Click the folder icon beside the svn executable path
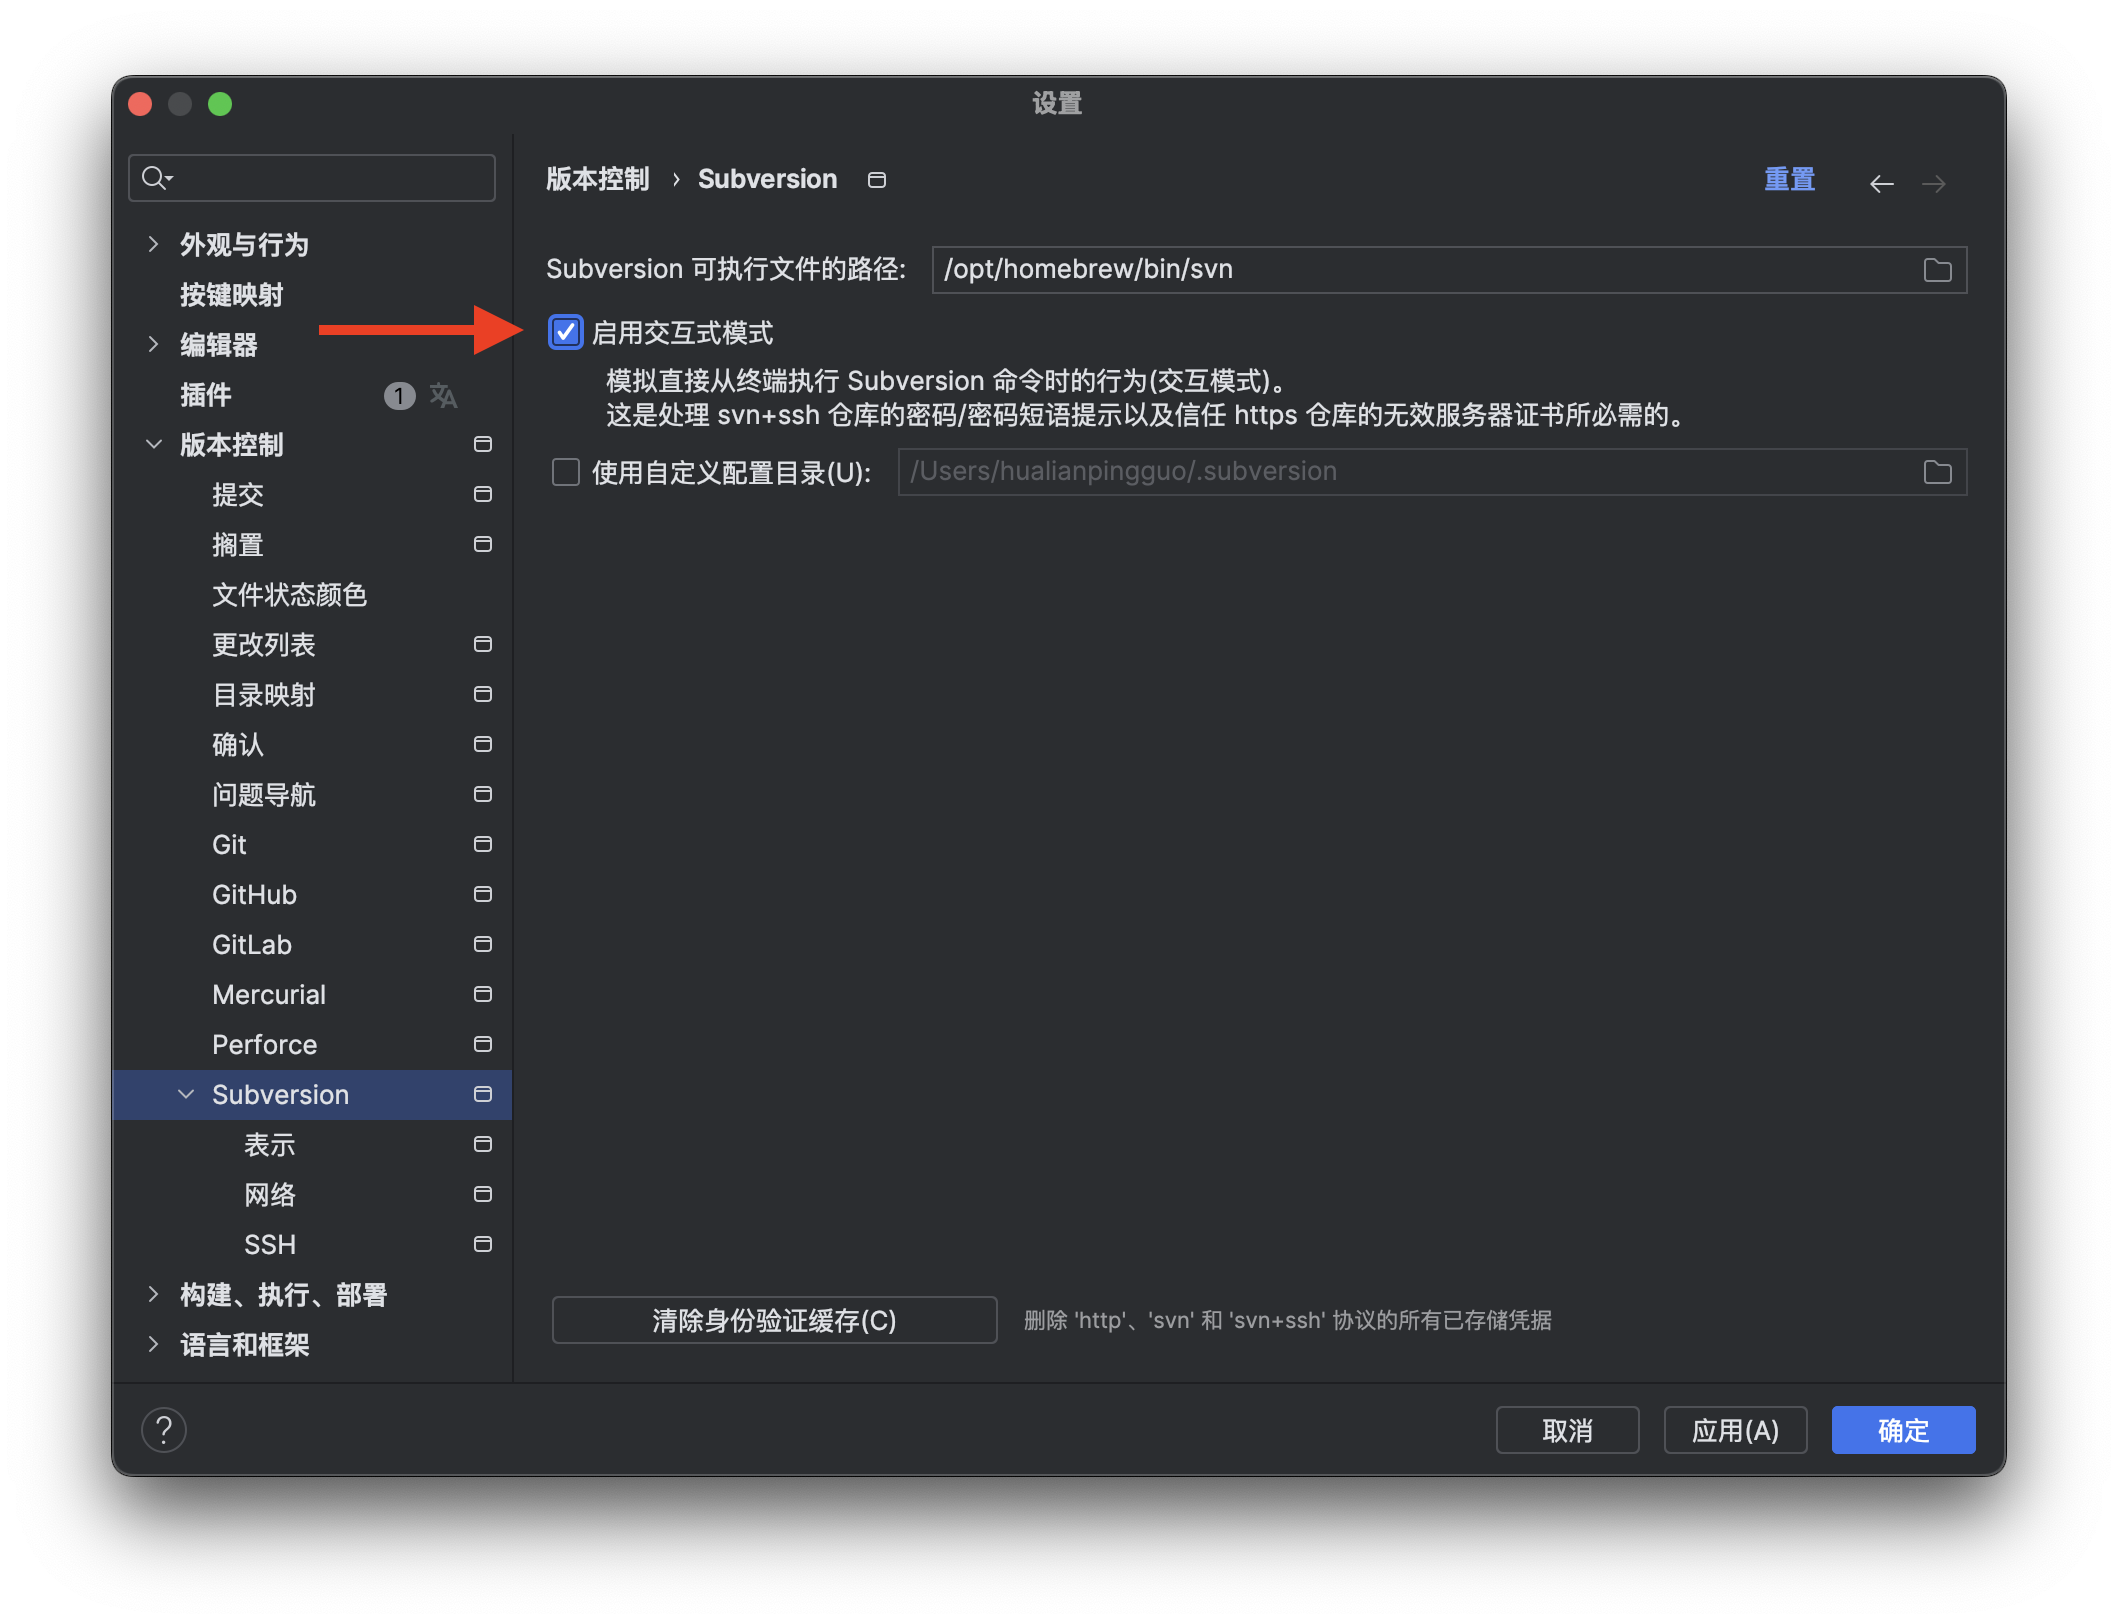This screenshot has height=1624, width=2118. pos(1938,269)
